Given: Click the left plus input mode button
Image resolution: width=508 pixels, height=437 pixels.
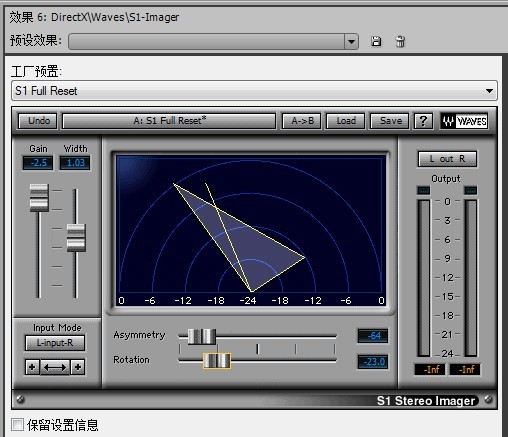Looking at the screenshot, I should [x=32, y=367].
